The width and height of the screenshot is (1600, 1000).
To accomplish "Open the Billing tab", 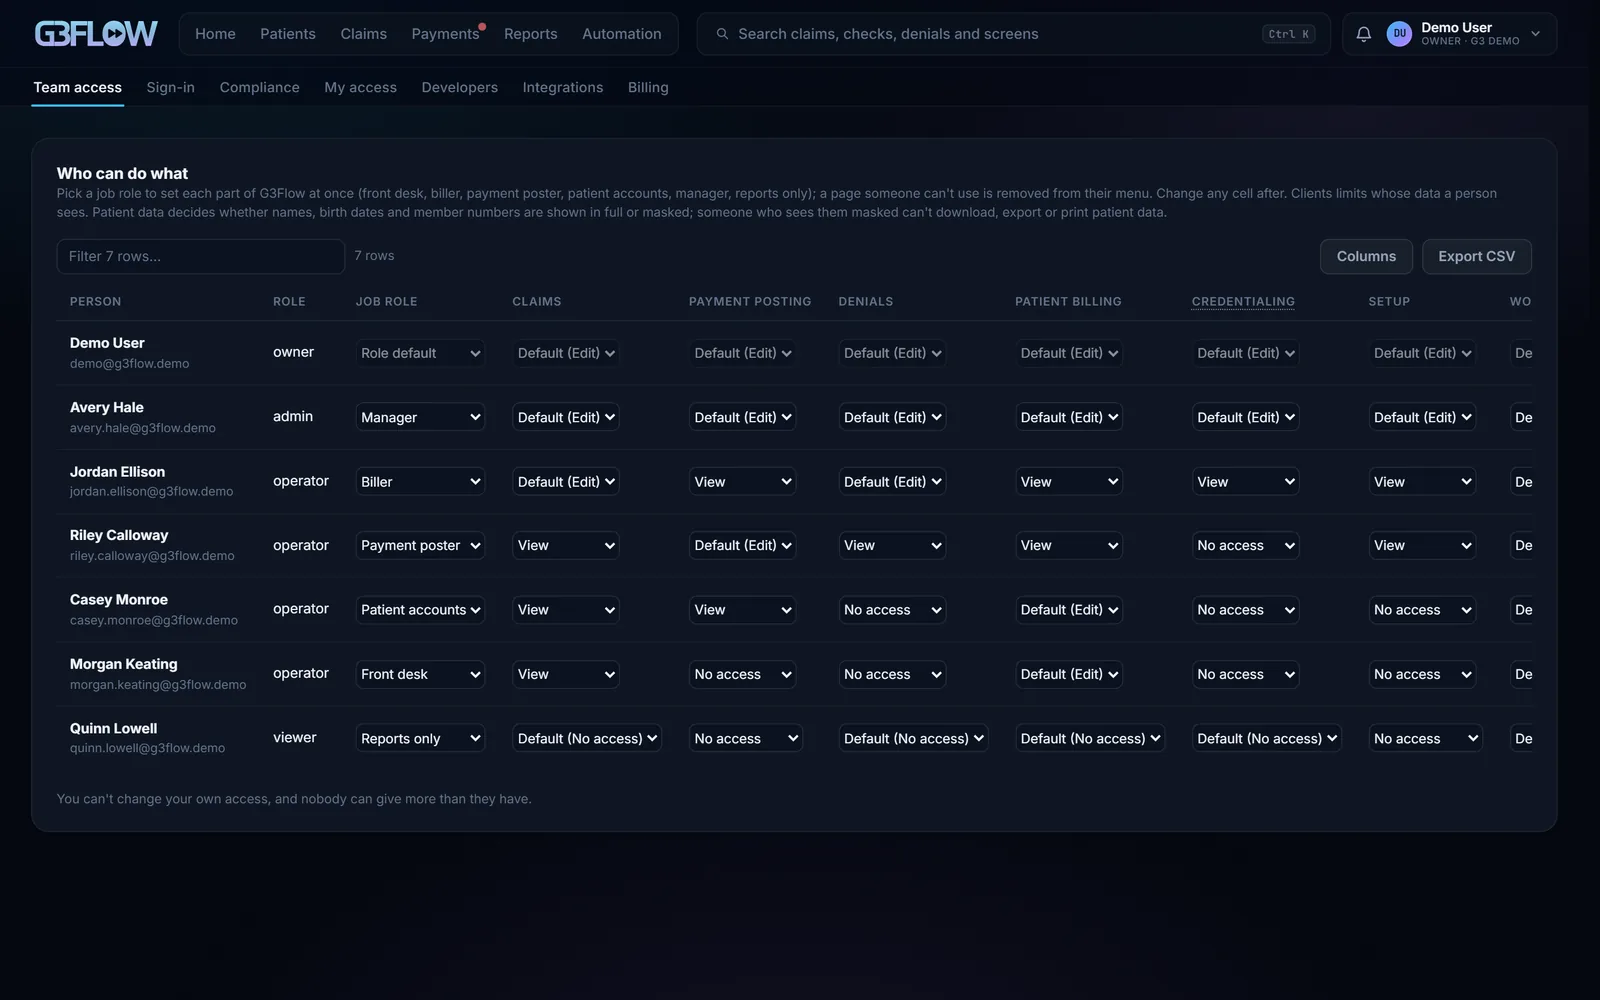I will pos(648,88).
